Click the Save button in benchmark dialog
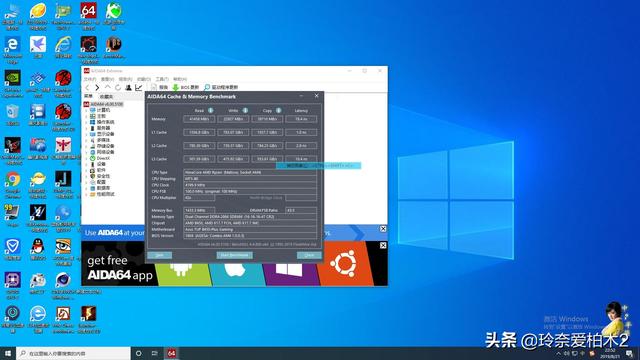The height and width of the screenshot is (360, 640). 160,255
